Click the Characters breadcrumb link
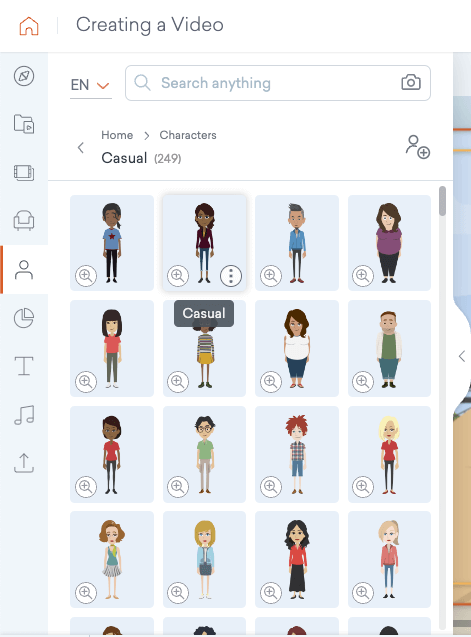The image size is (471, 637). pos(188,135)
